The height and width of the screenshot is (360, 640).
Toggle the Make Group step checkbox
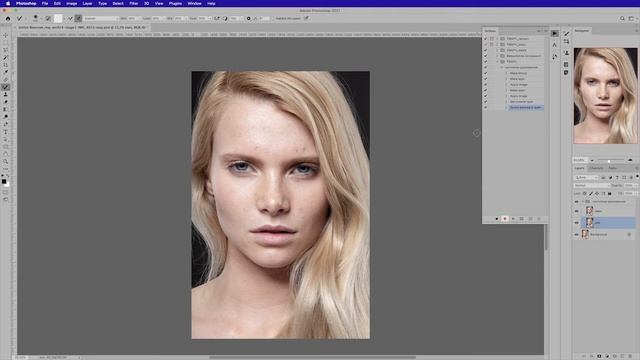coord(485,73)
